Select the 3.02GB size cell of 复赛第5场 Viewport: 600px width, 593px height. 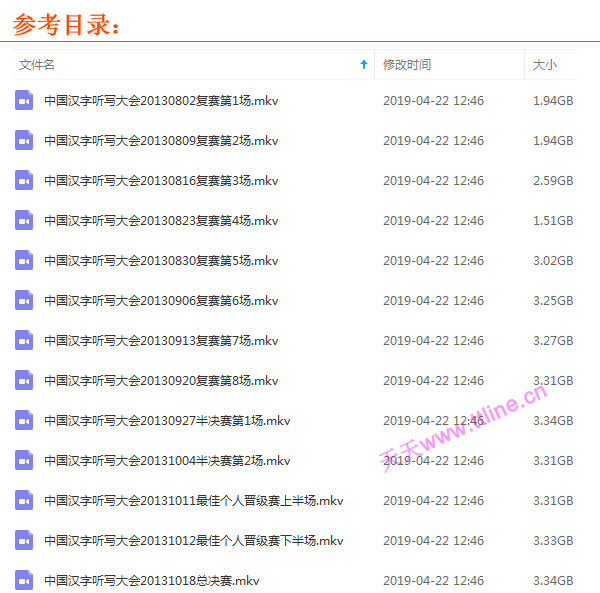click(553, 261)
